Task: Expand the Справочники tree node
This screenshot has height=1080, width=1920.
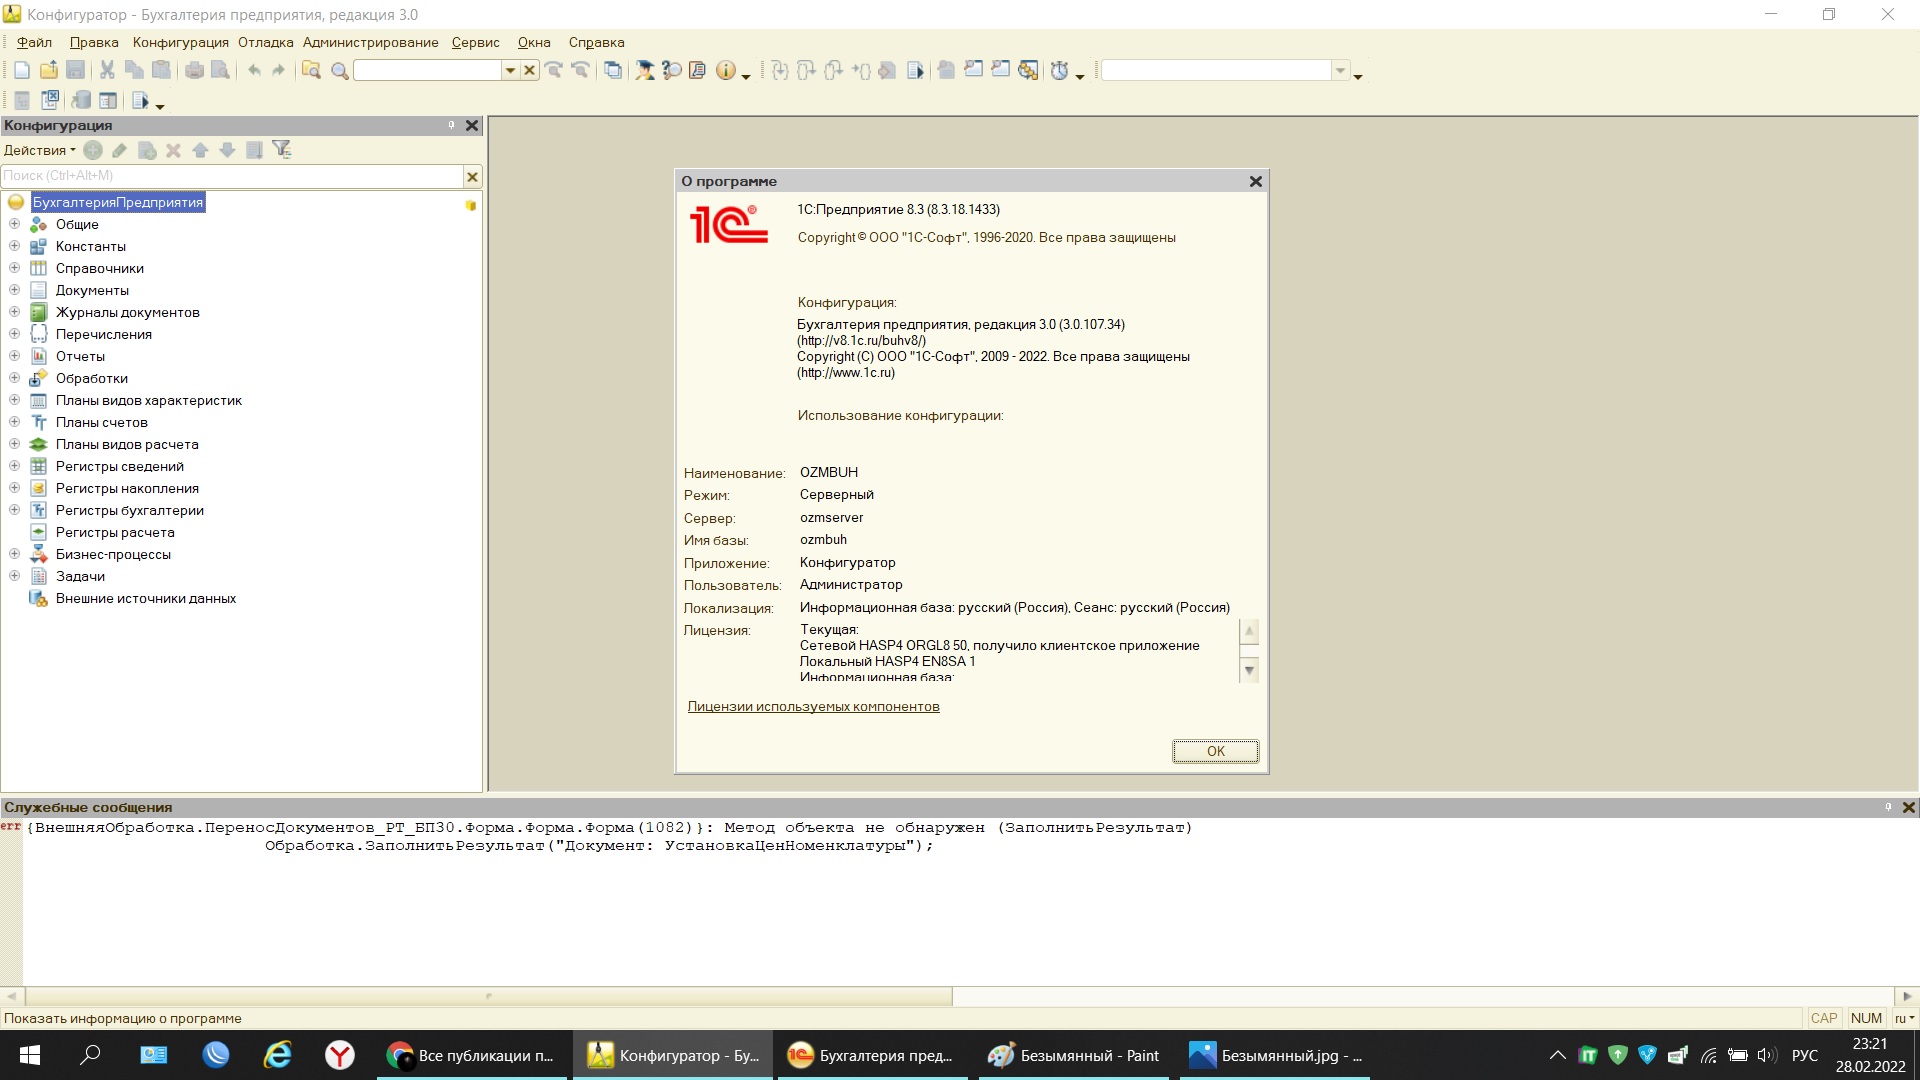Action: coord(14,268)
